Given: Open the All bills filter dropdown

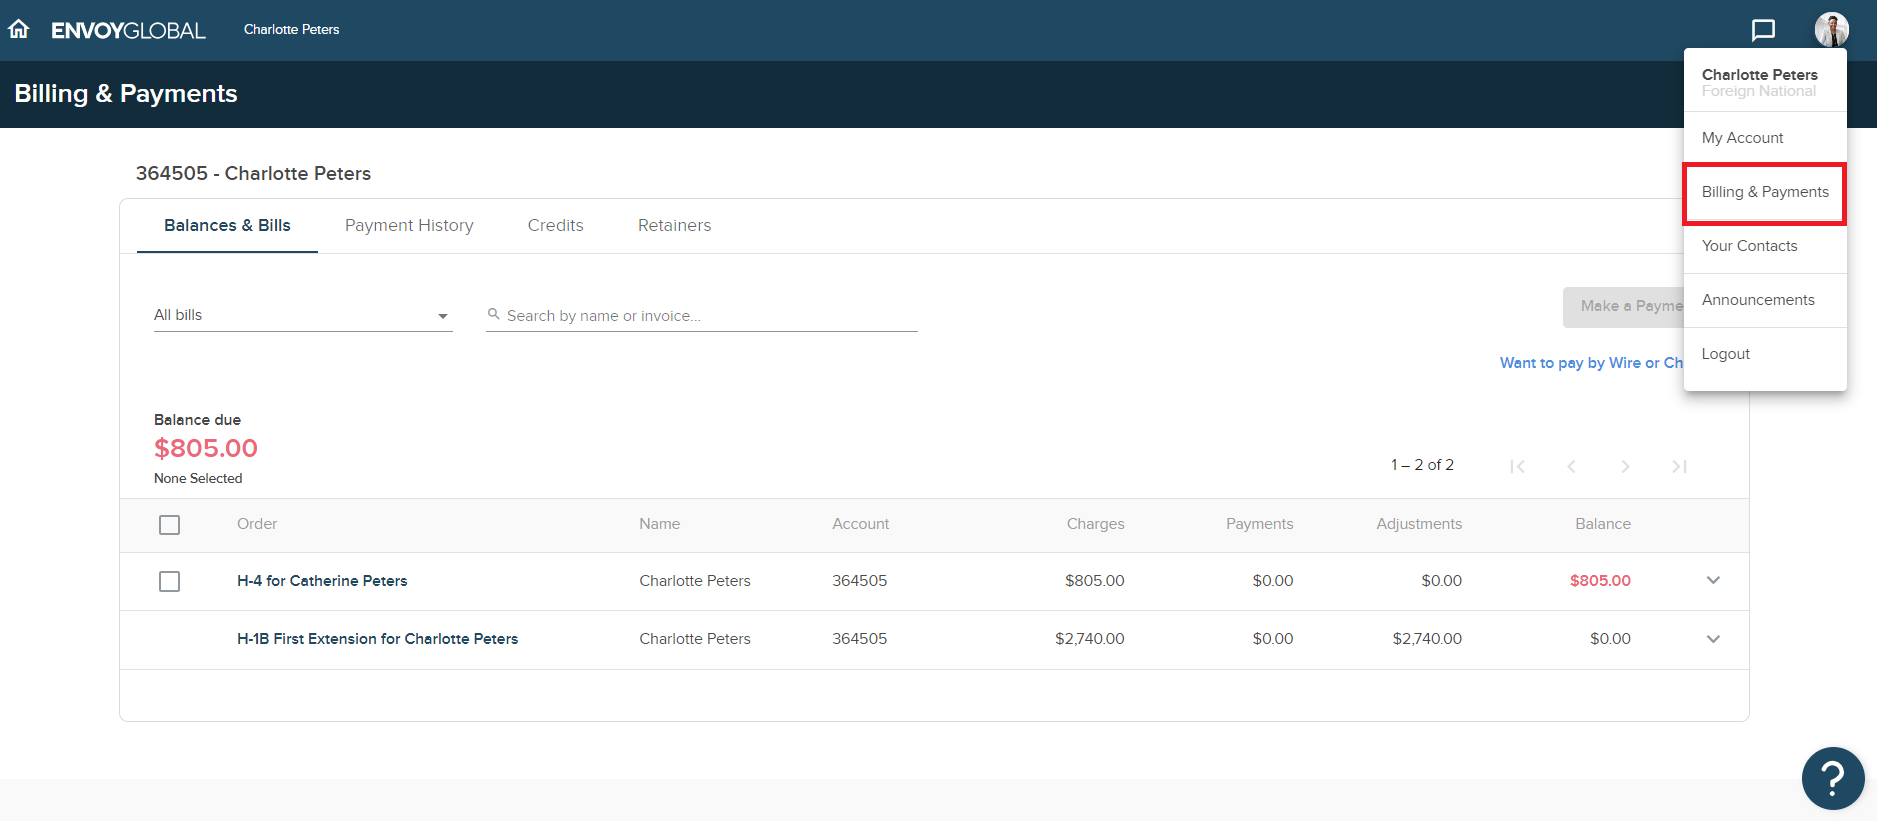Looking at the screenshot, I should tap(302, 315).
